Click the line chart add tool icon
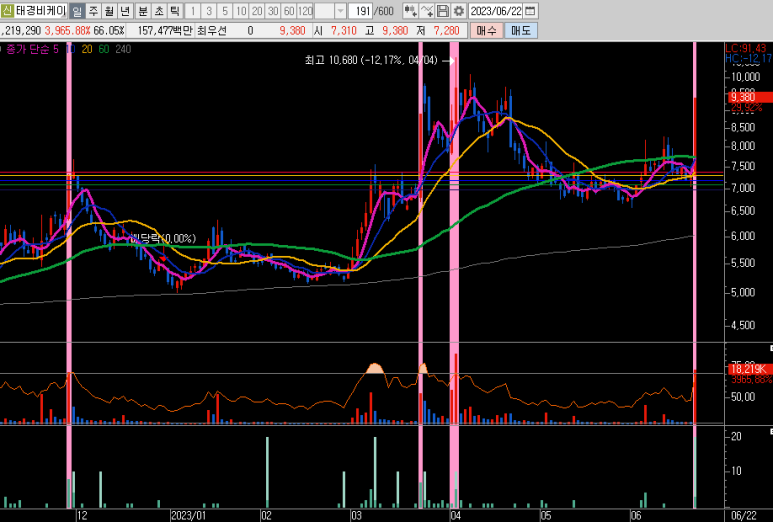Viewport: 773px width, 522px height. pyautogui.click(x=427, y=10)
